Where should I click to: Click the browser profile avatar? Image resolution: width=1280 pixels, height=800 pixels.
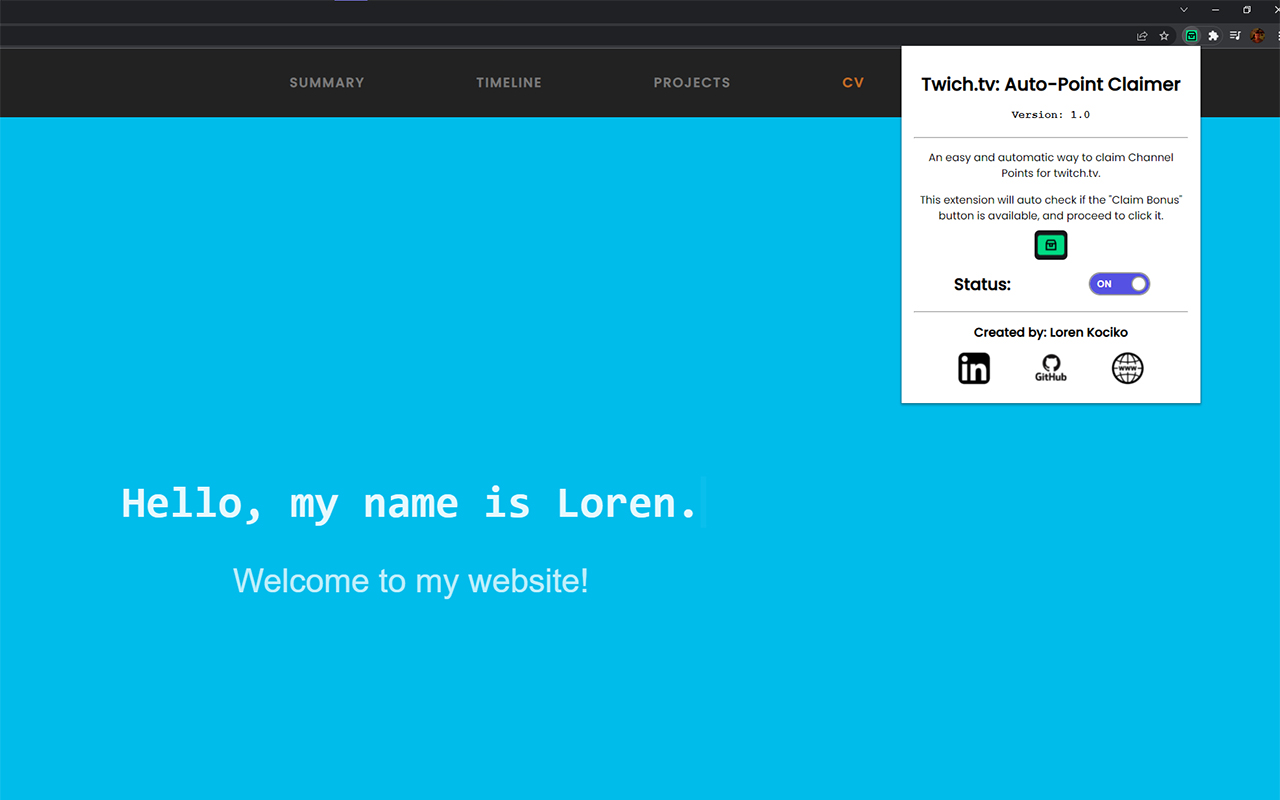click(1257, 35)
